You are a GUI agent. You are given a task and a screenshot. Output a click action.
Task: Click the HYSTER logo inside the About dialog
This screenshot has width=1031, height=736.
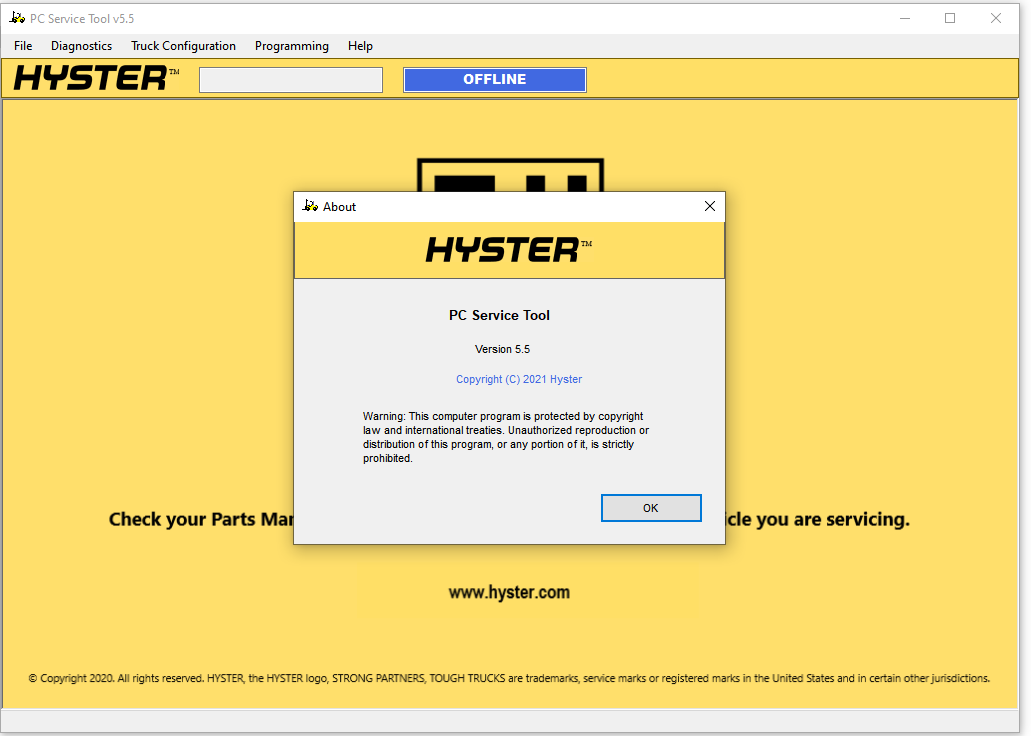coord(508,250)
